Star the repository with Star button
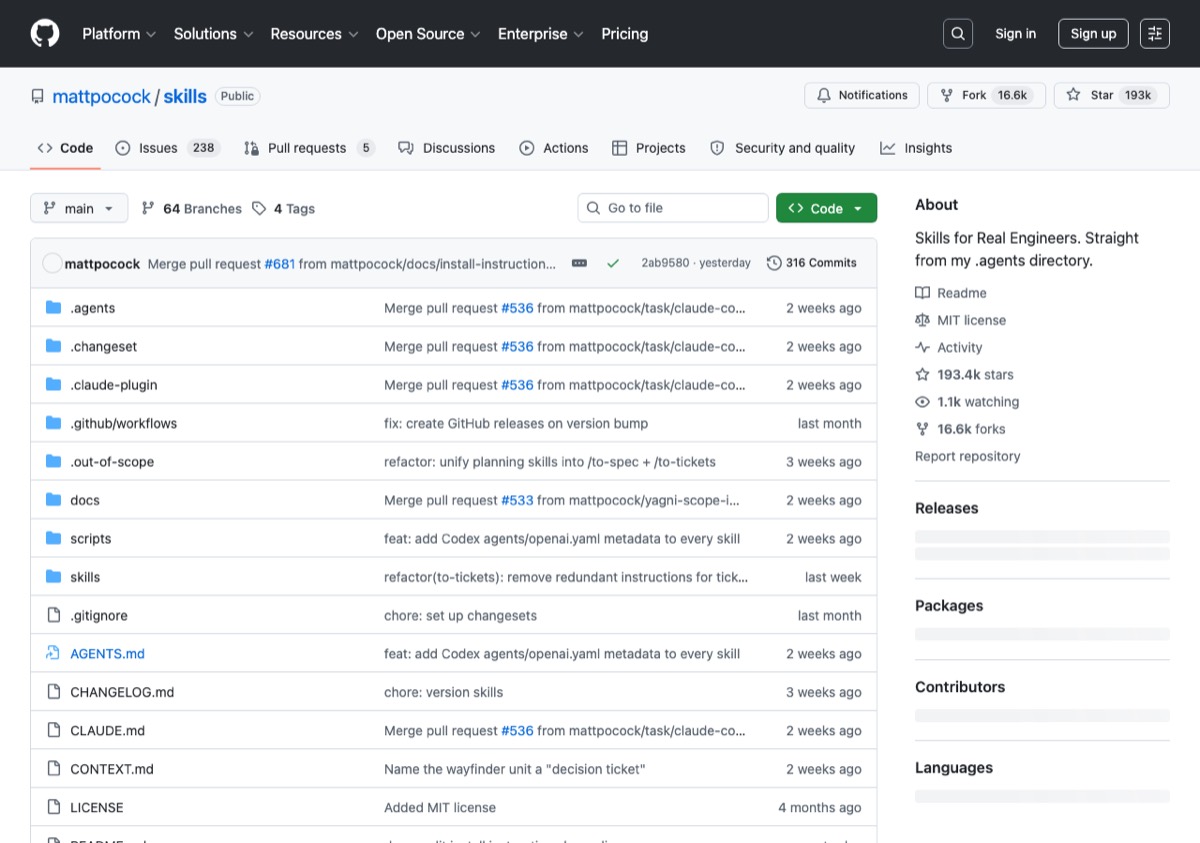Screen dimensions: 1200x843 coord(1112,95)
